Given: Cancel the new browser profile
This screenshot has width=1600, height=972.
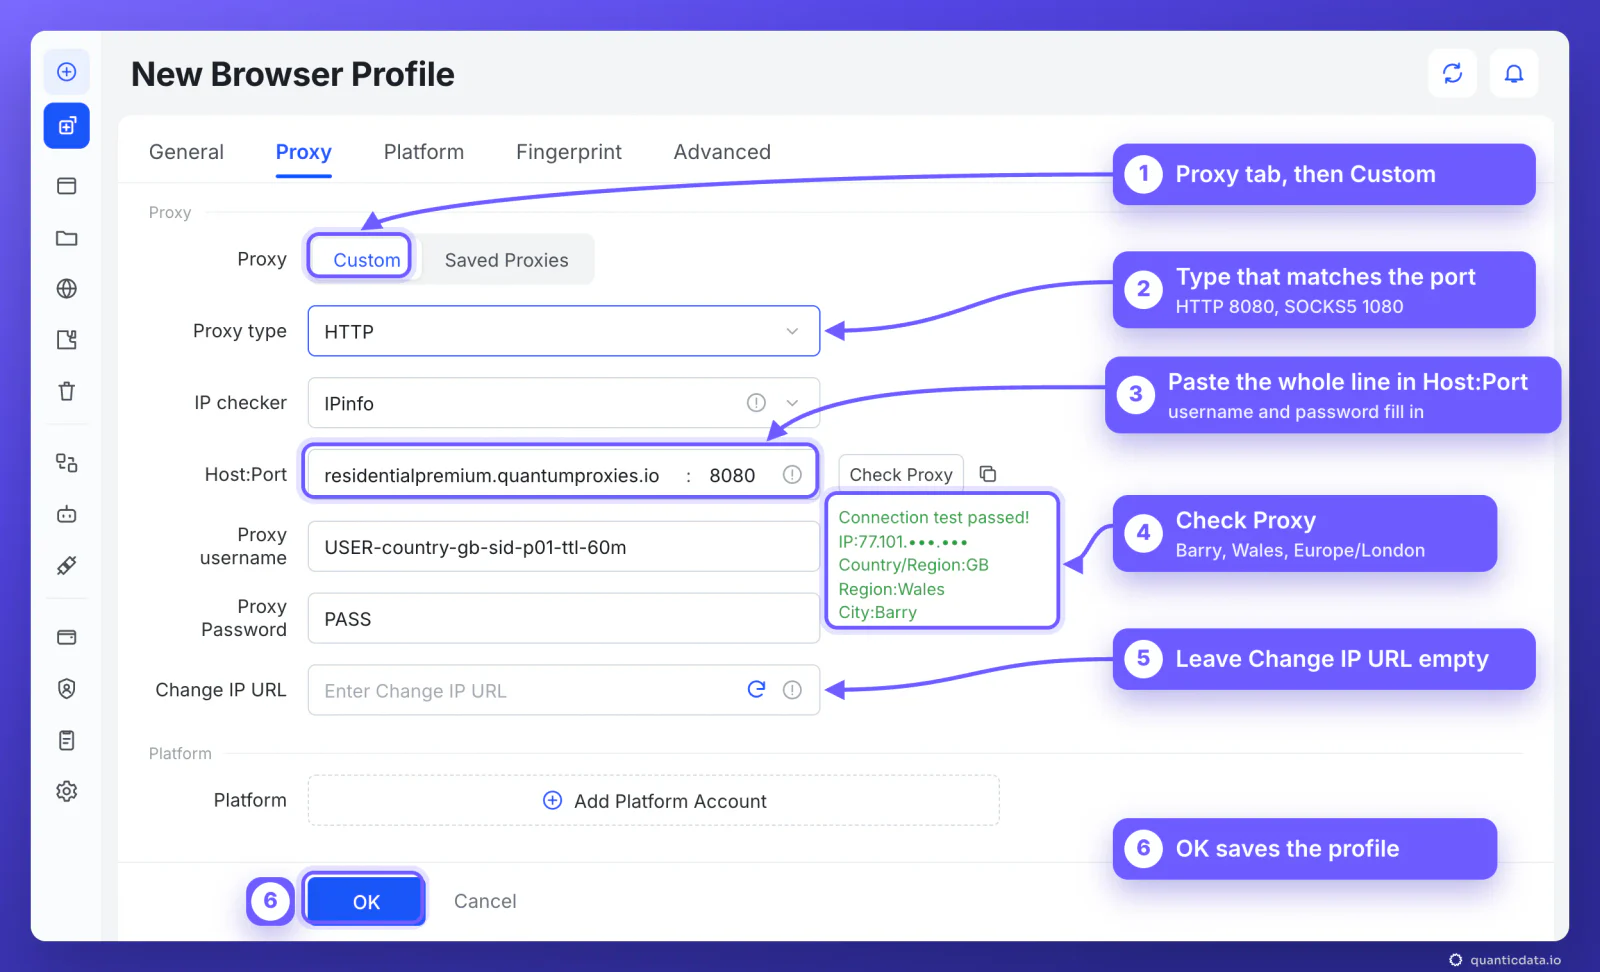Looking at the screenshot, I should click(x=485, y=901).
